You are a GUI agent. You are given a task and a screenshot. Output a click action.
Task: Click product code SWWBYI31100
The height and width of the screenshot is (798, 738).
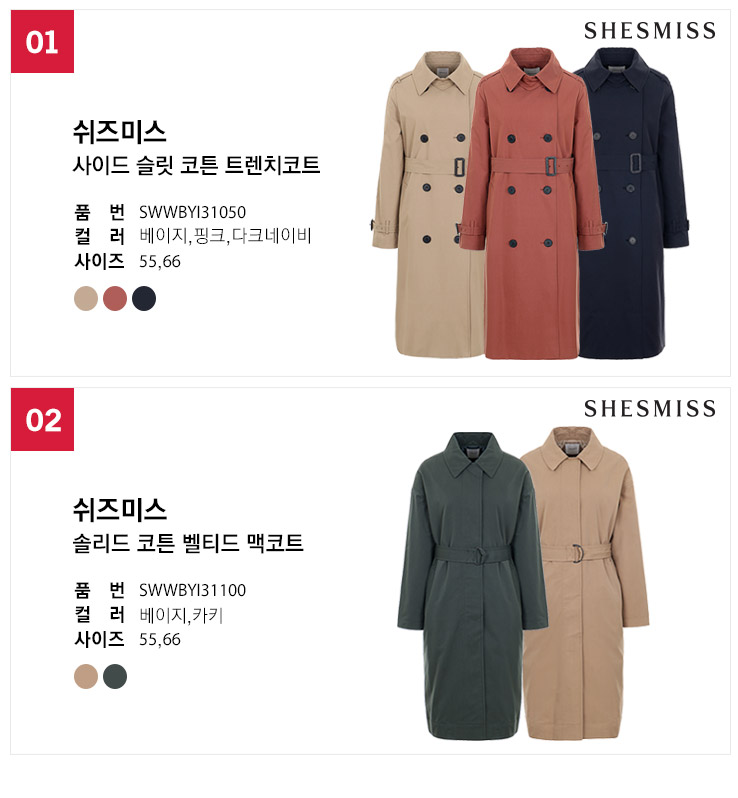click(x=192, y=590)
